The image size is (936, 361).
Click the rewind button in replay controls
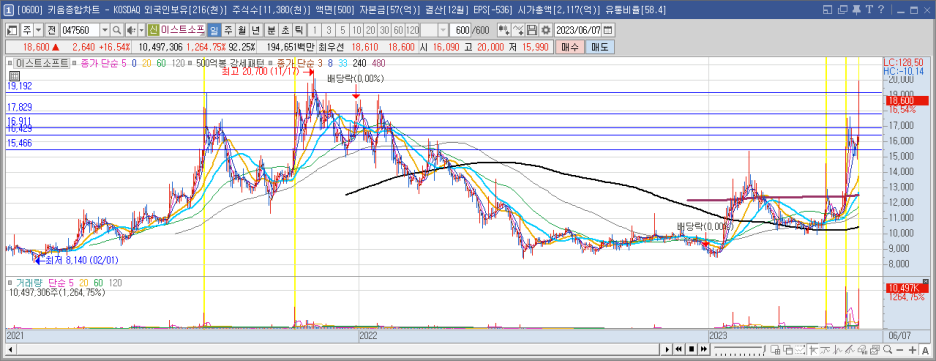tap(679, 349)
